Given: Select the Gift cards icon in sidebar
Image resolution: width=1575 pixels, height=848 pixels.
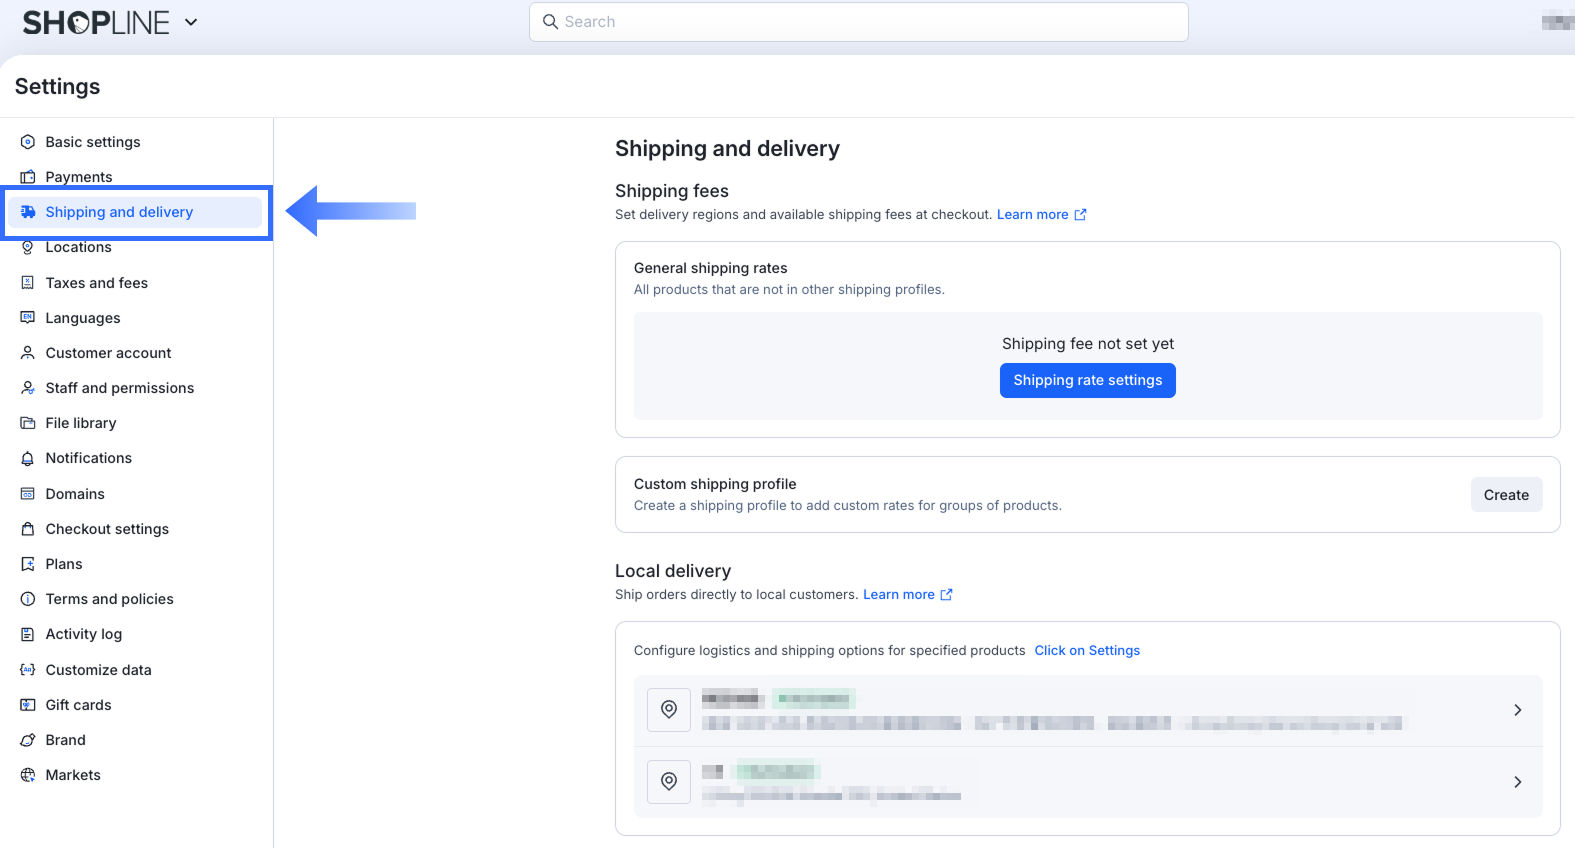Looking at the screenshot, I should (27, 704).
